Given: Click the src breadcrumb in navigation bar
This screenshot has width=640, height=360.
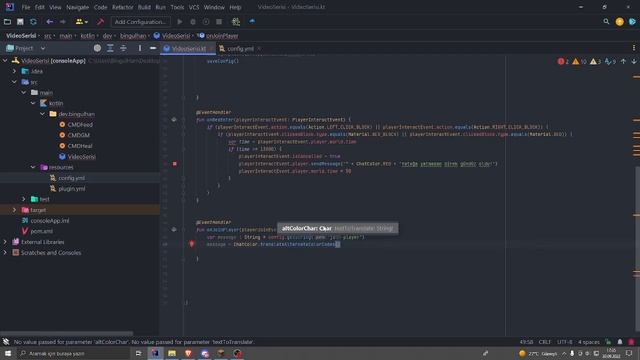Looking at the screenshot, I should [48, 36].
